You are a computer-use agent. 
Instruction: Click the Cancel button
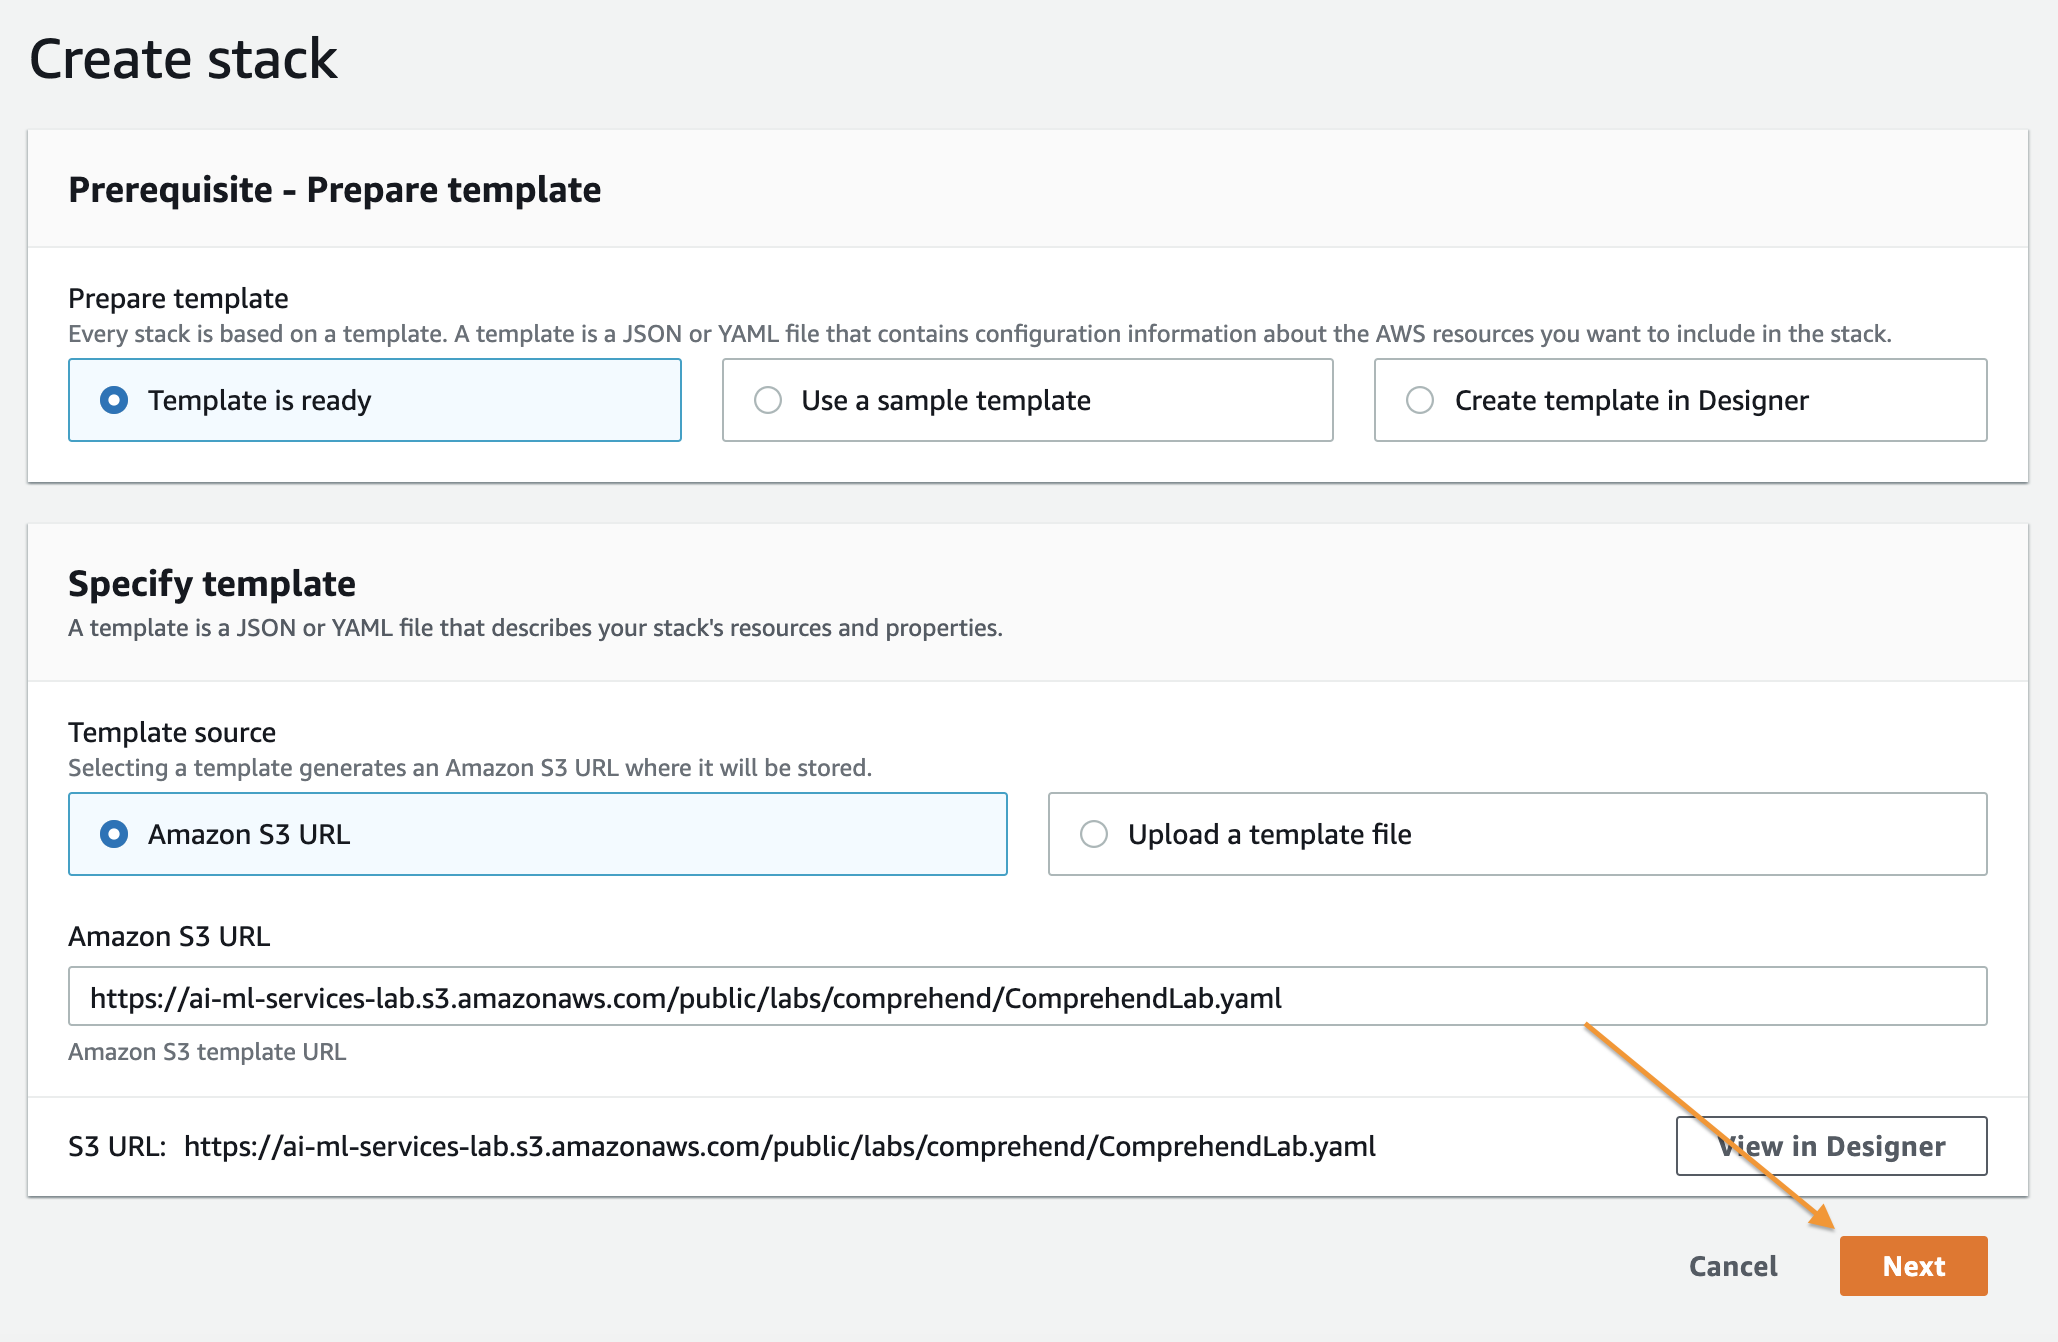pos(1732,1266)
